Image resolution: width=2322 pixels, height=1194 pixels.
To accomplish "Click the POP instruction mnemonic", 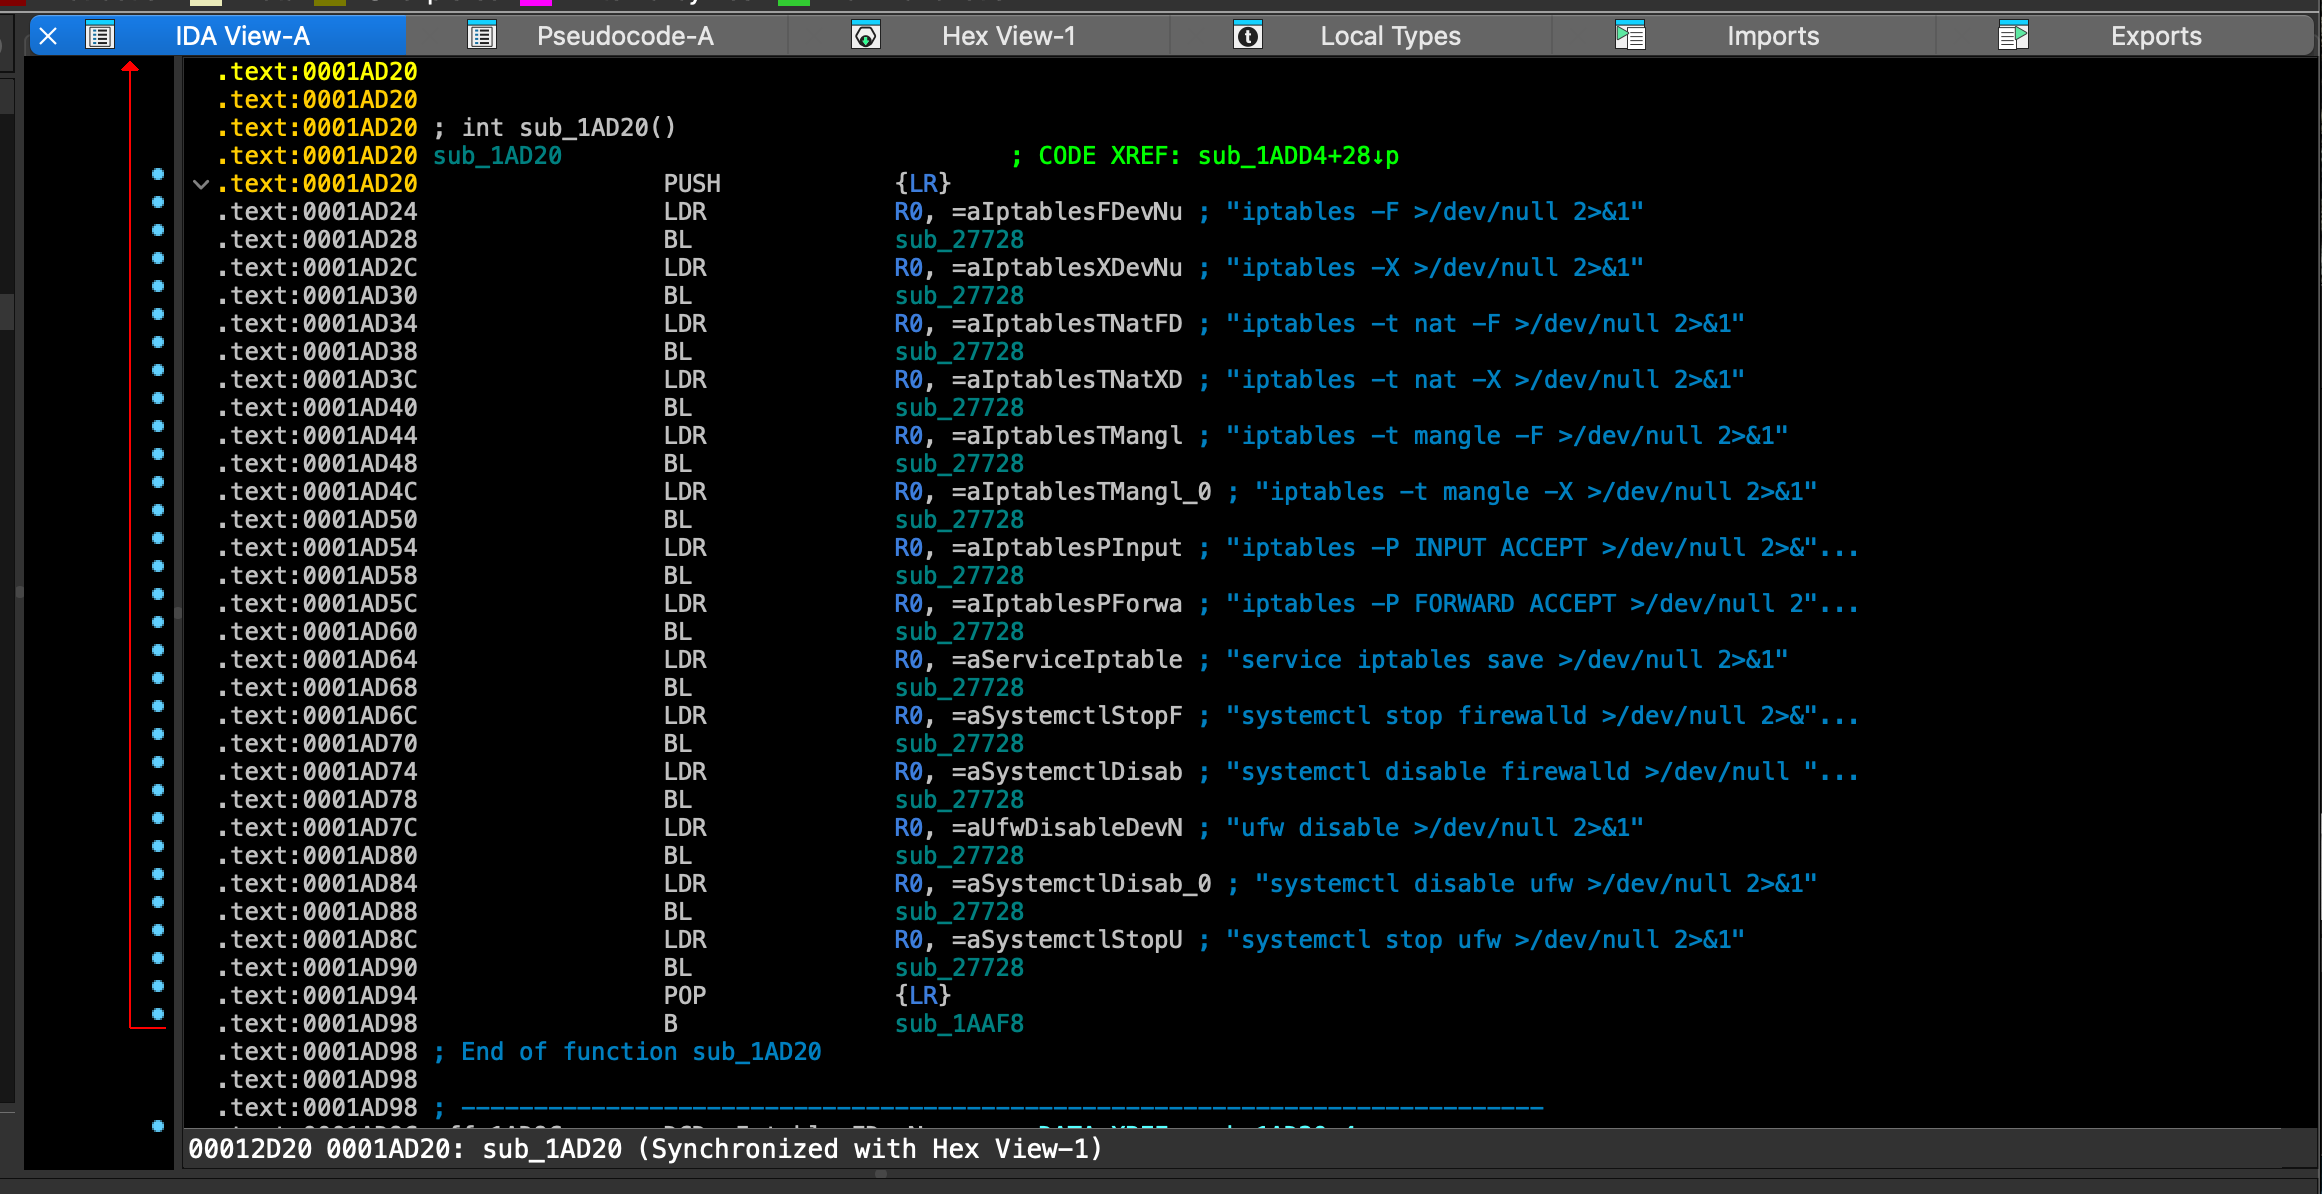I will pos(685,996).
